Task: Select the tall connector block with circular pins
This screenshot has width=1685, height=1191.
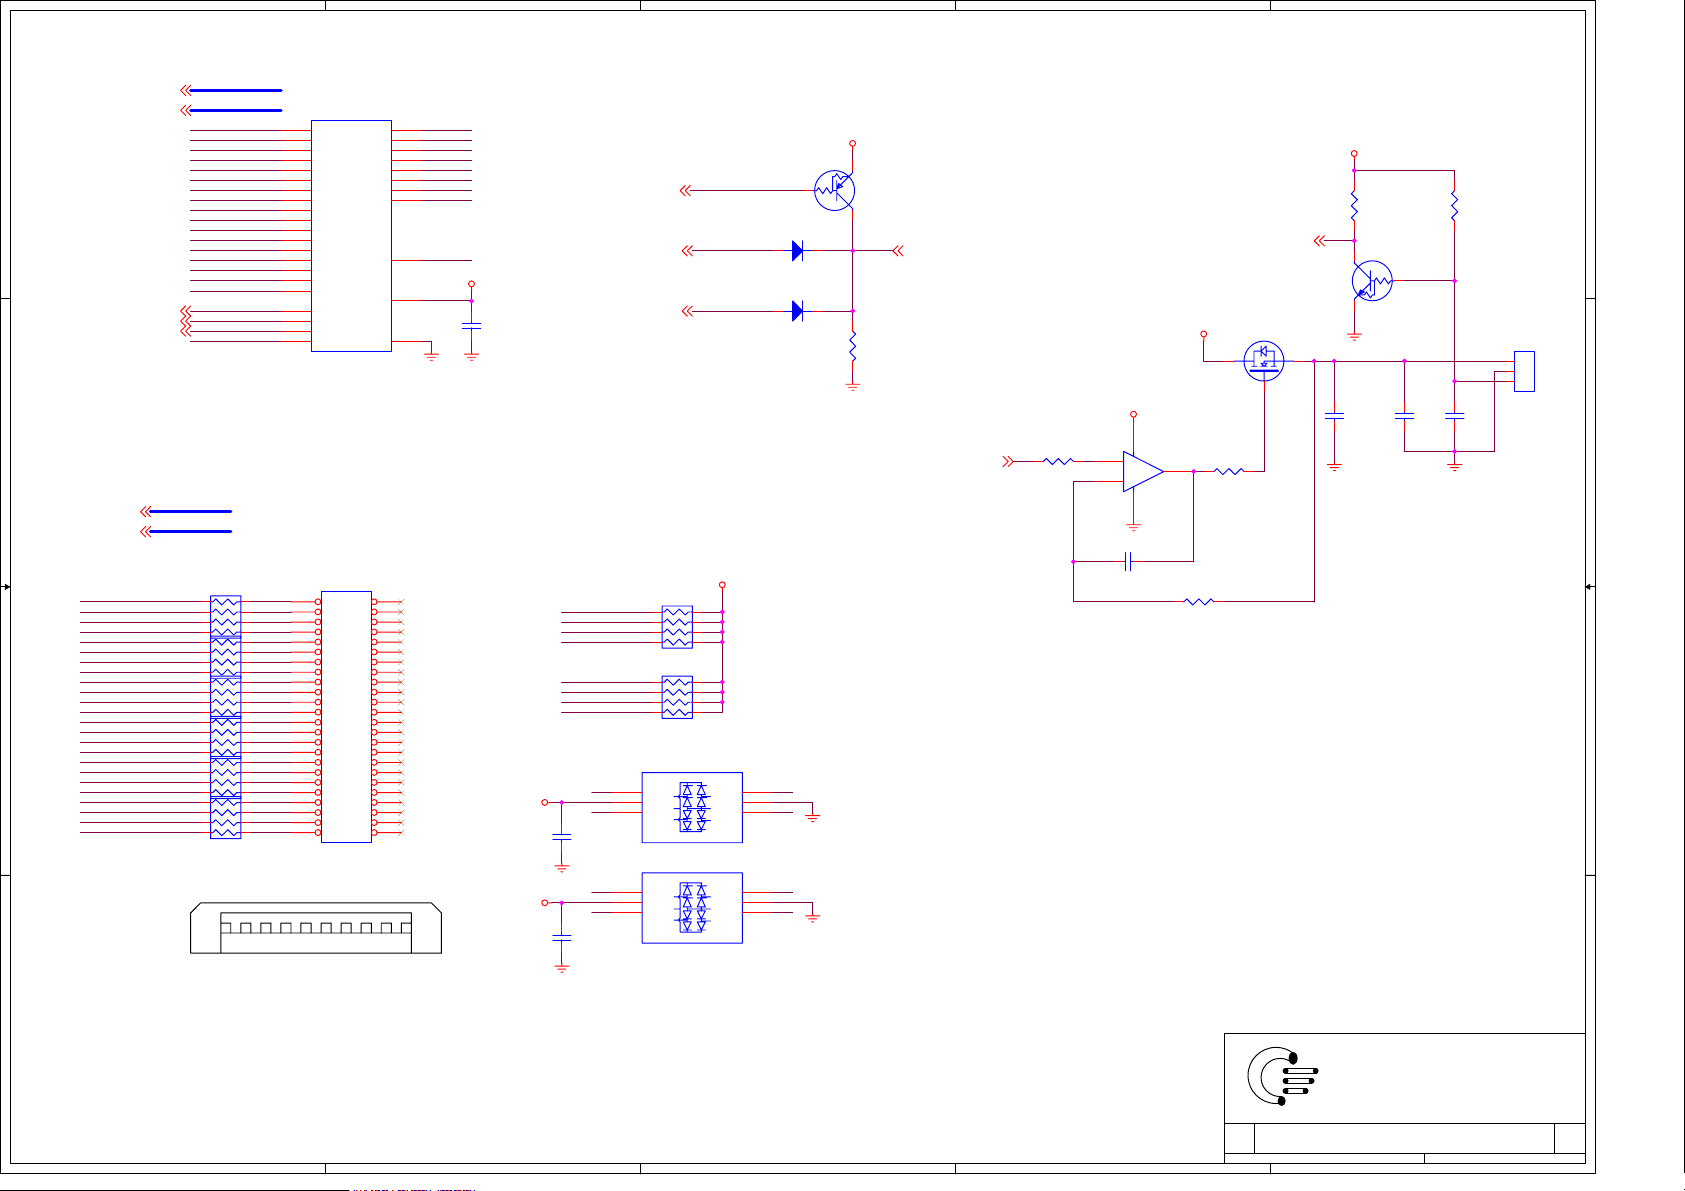Action: point(346,717)
